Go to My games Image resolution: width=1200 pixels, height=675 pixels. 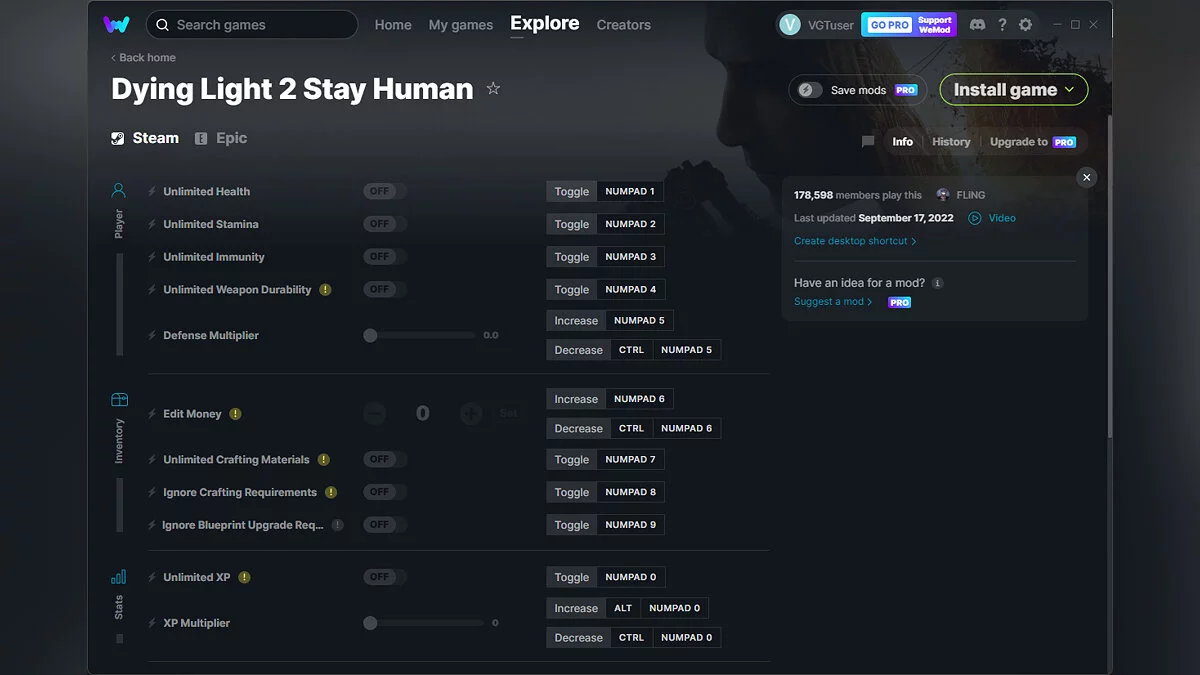[461, 24]
